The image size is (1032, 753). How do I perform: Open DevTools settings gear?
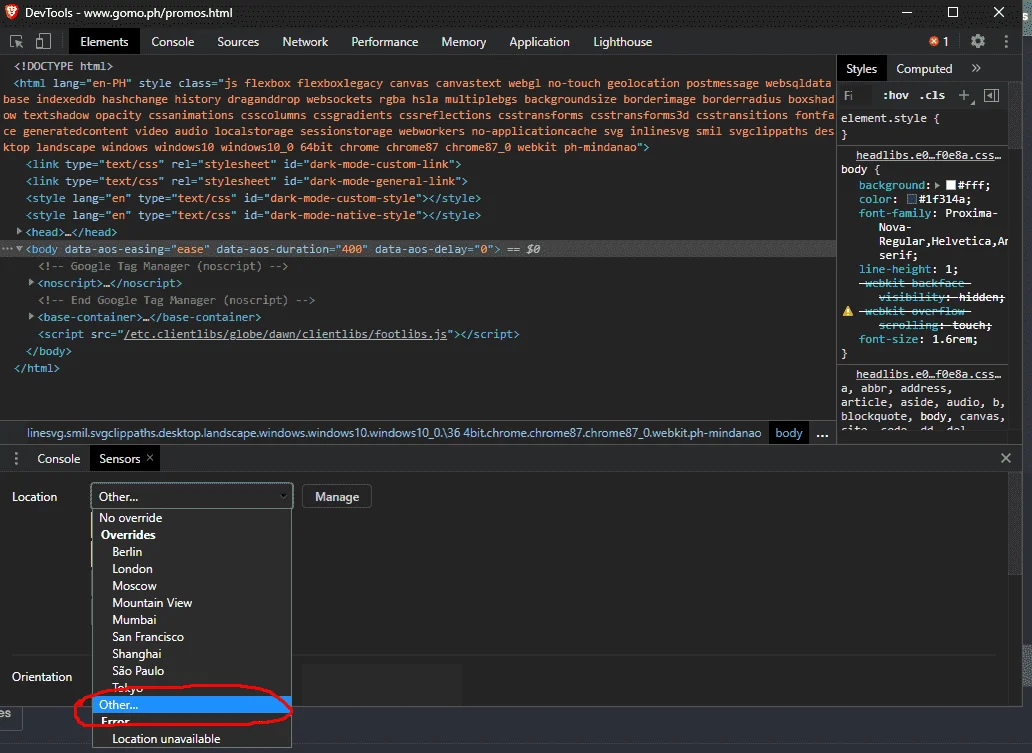tap(977, 41)
